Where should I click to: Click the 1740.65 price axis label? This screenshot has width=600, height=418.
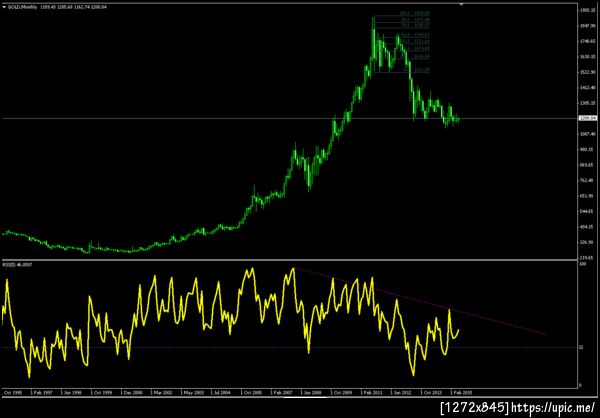(x=589, y=41)
